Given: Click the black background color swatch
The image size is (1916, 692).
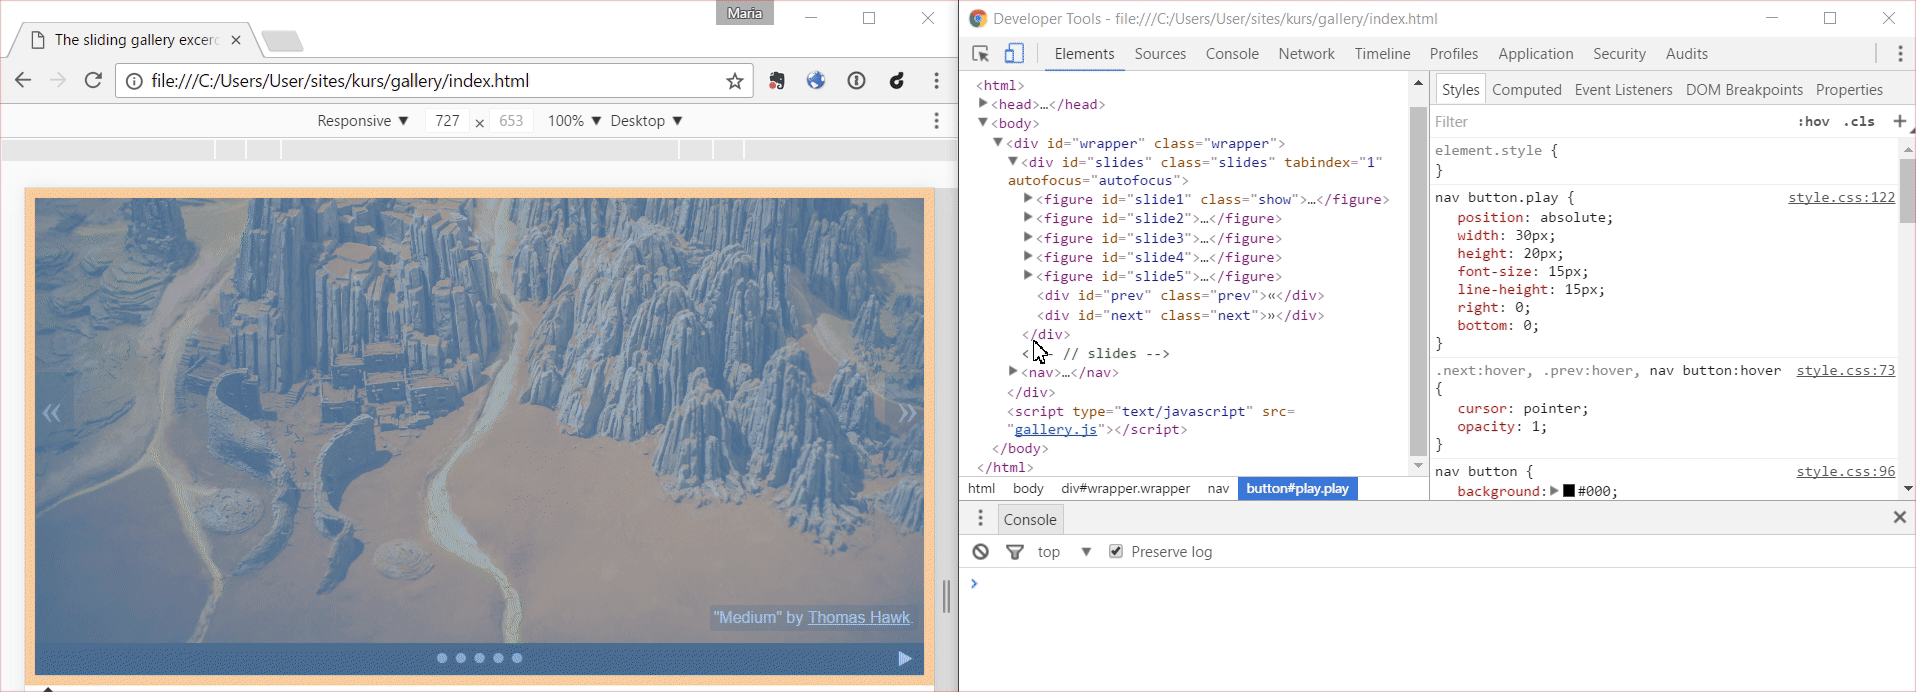Looking at the screenshot, I should click(x=1569, y=491).
